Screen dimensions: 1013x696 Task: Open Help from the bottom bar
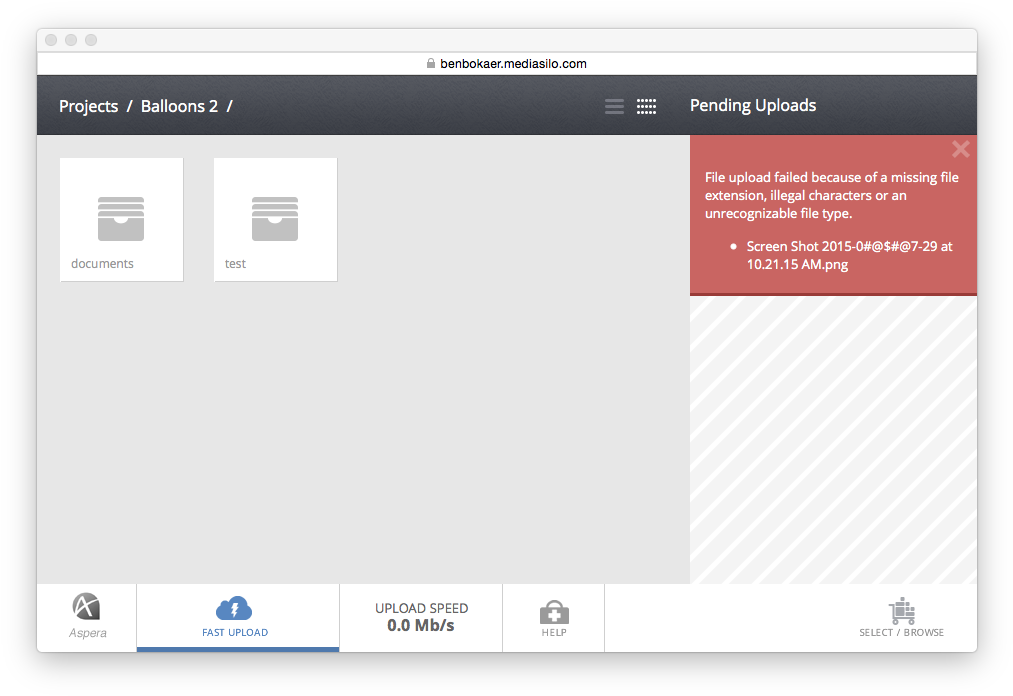pyautogui.click(x=554, y=618)
